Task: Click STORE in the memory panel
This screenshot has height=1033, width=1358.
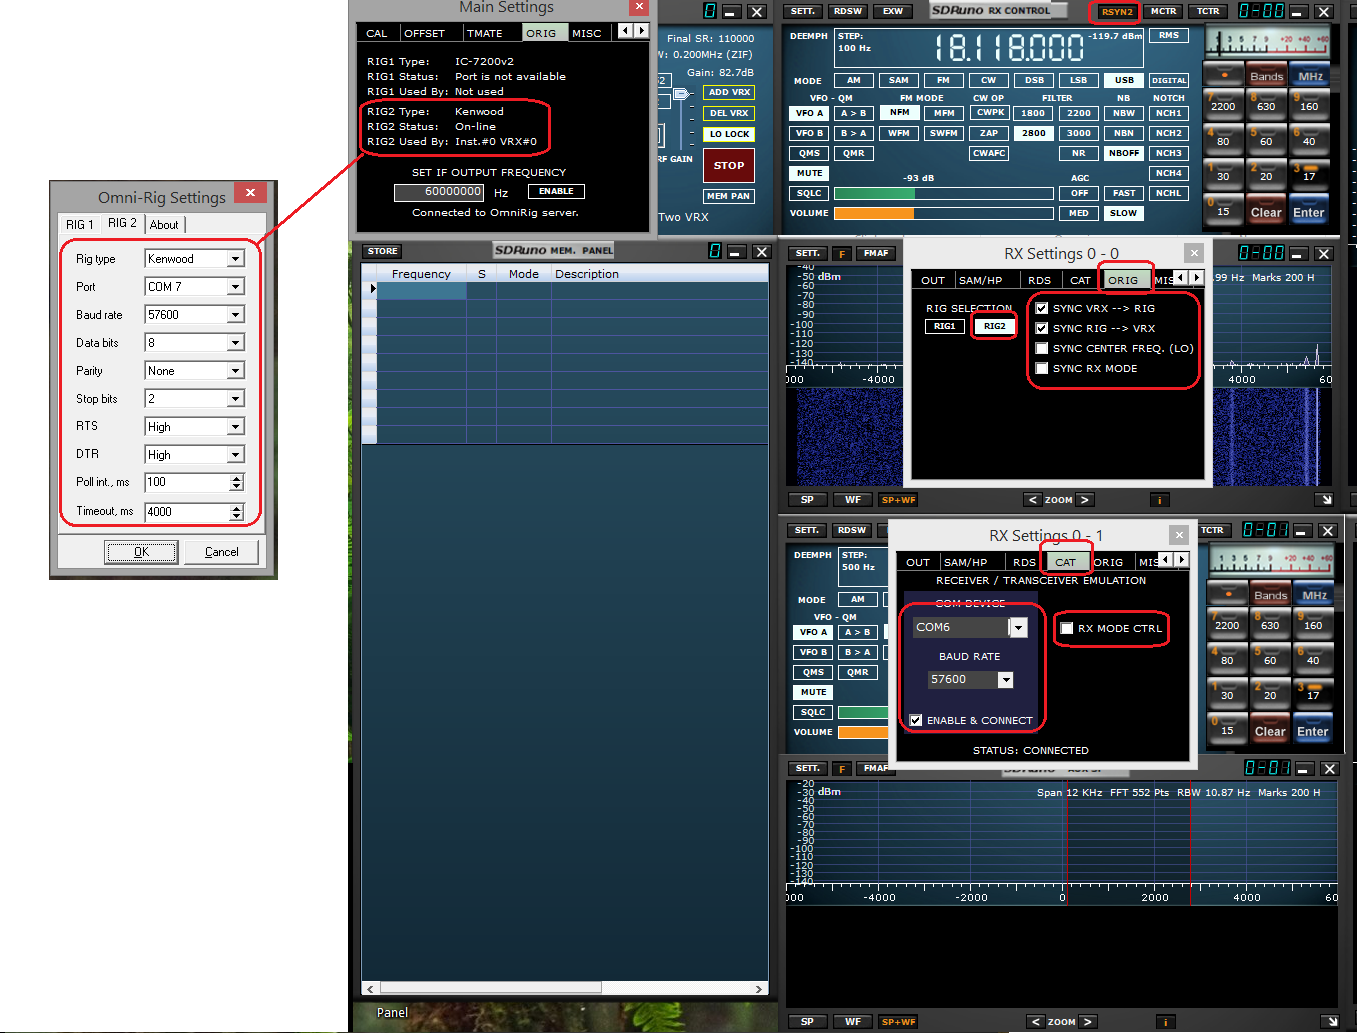Action: (382, 251)
